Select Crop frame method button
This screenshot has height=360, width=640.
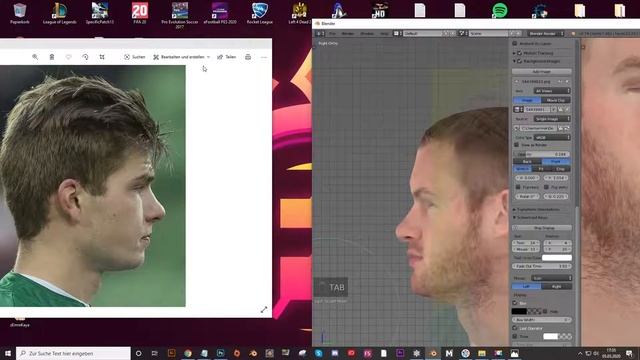click(x=560, y=169)
